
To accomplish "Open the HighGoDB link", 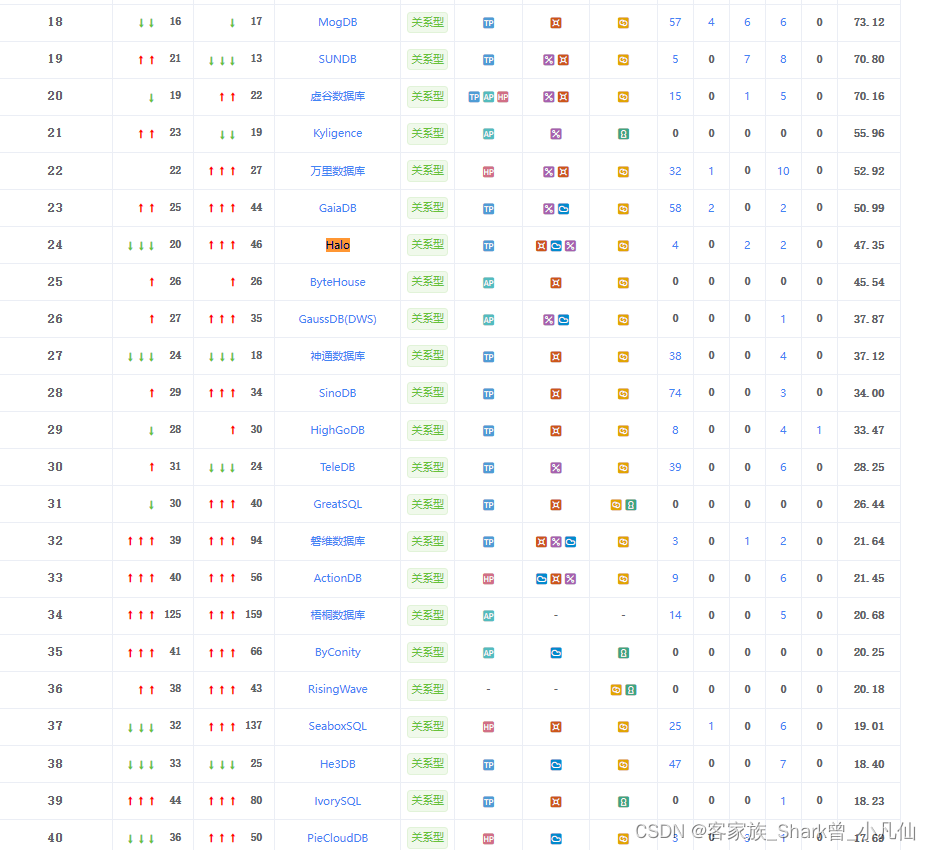I will pos(337,430).
